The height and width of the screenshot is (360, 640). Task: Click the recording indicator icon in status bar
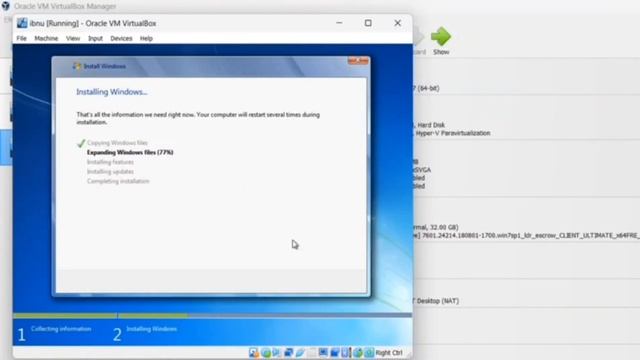[x=335, y=353]
